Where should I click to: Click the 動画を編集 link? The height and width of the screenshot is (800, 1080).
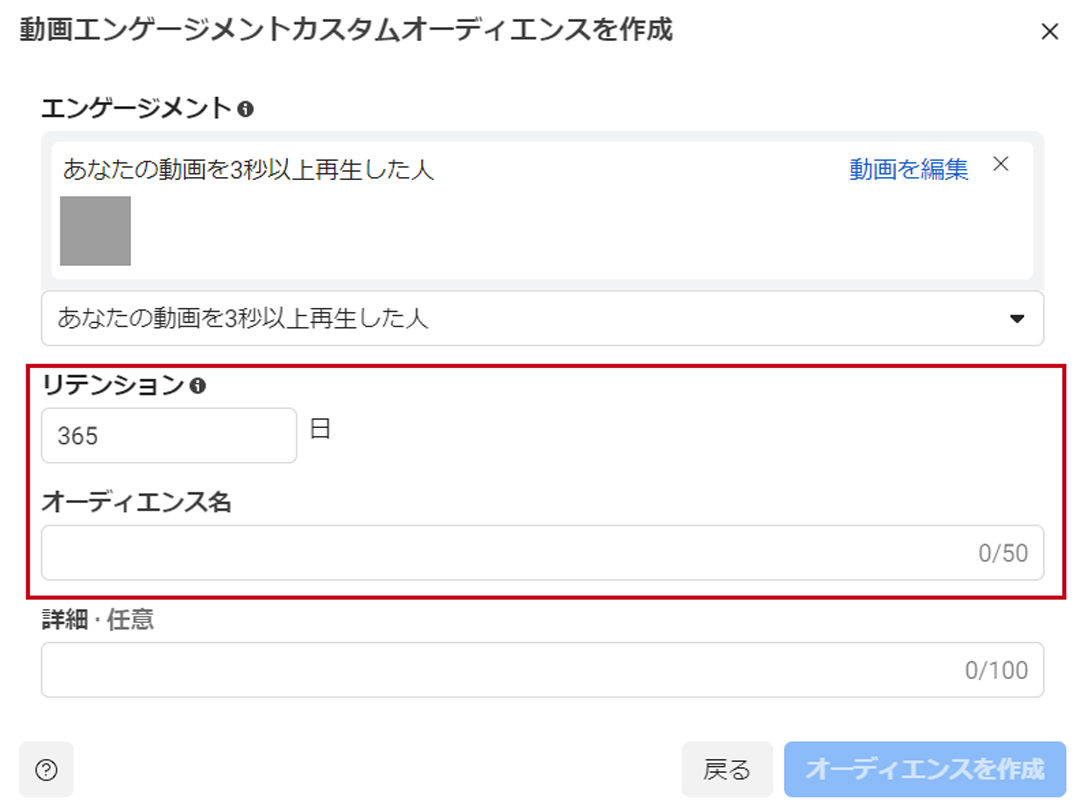[908, 169]
